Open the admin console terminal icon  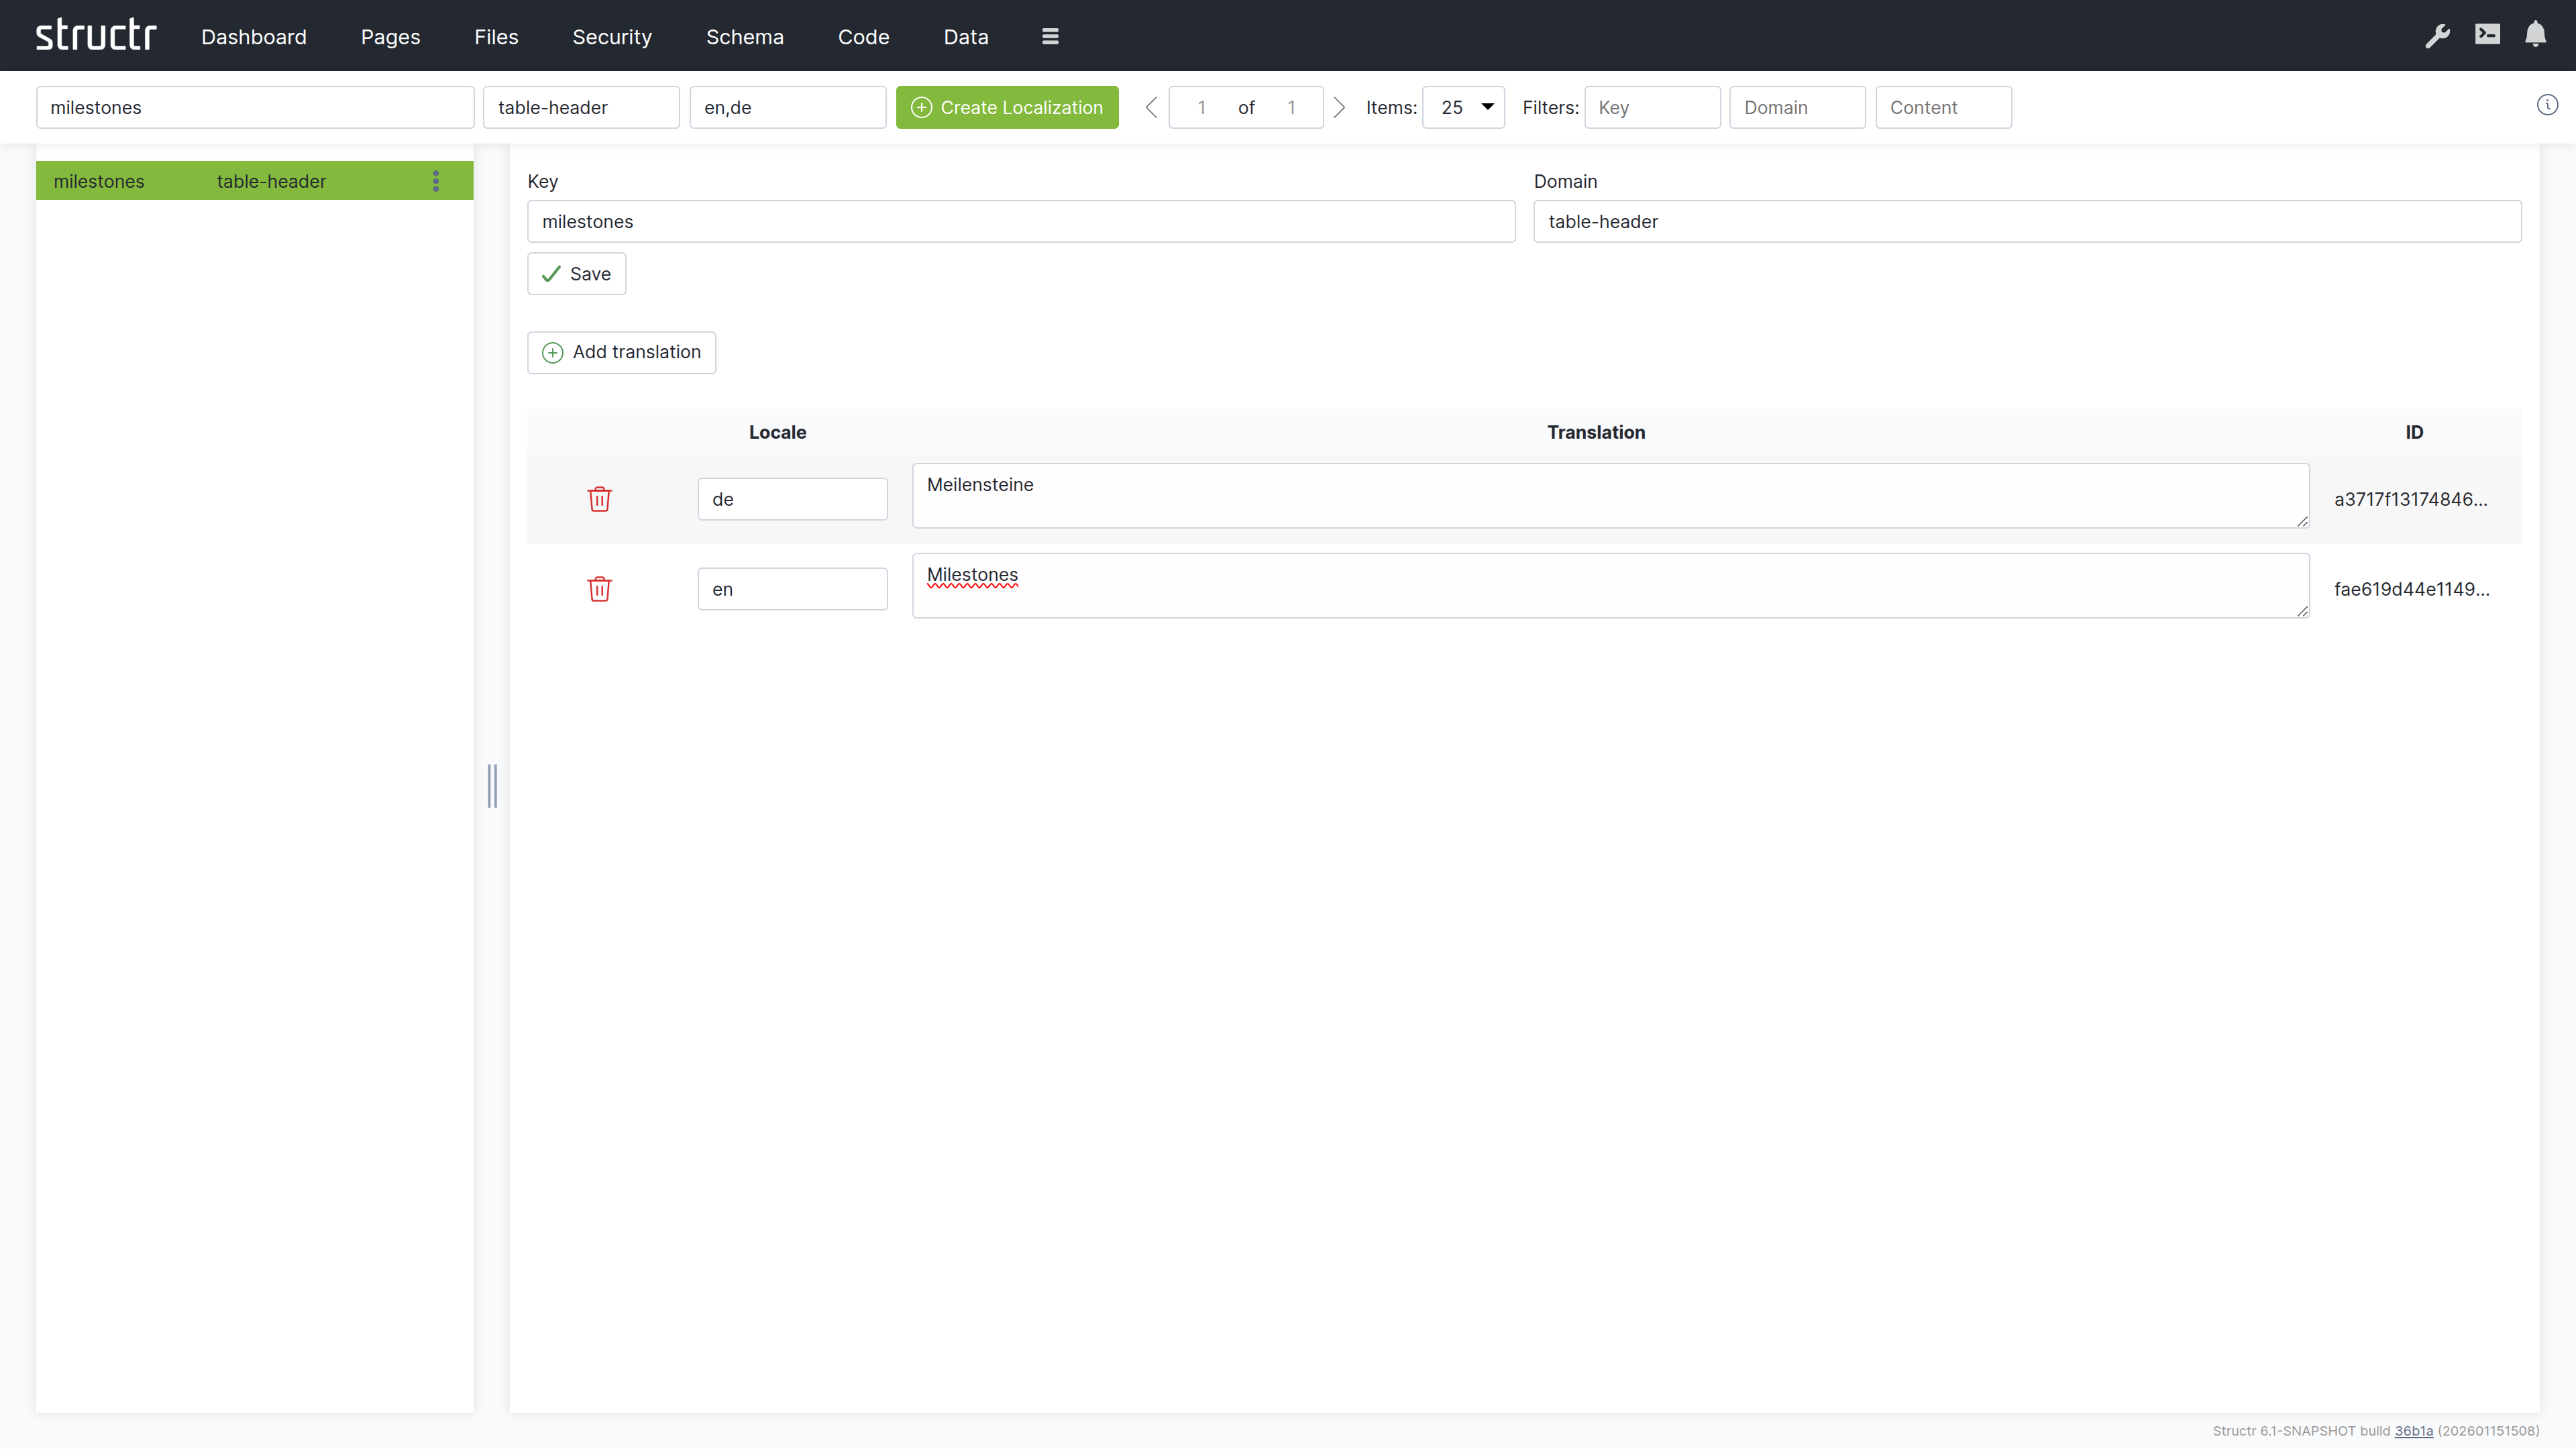pyautogui.click(x=2487, y=35)
